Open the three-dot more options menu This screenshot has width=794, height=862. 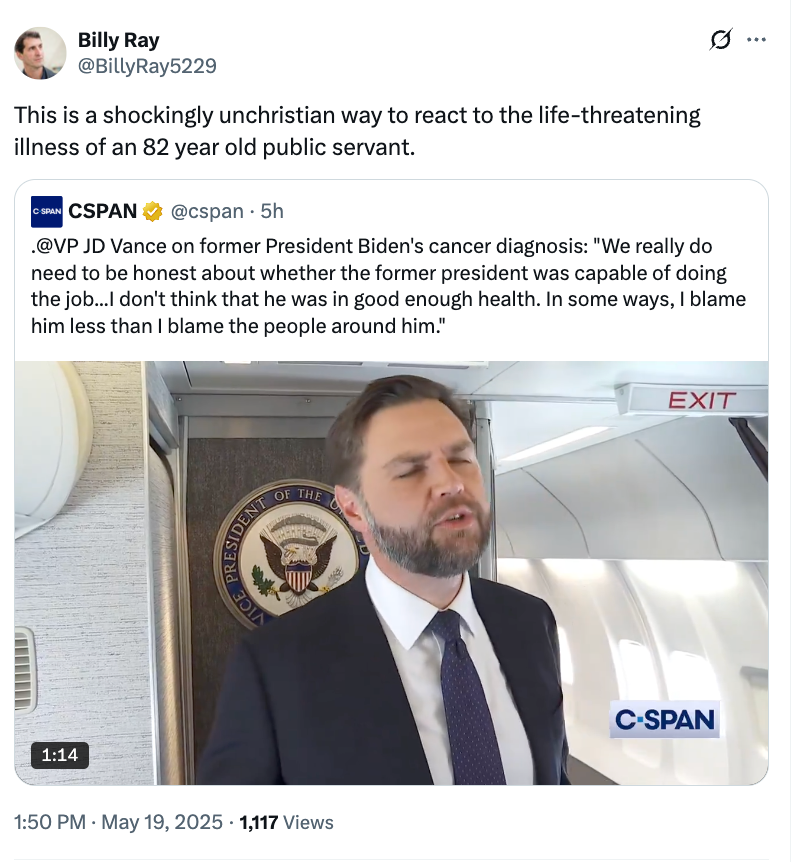pyautogui.click(x=758, y=40)
